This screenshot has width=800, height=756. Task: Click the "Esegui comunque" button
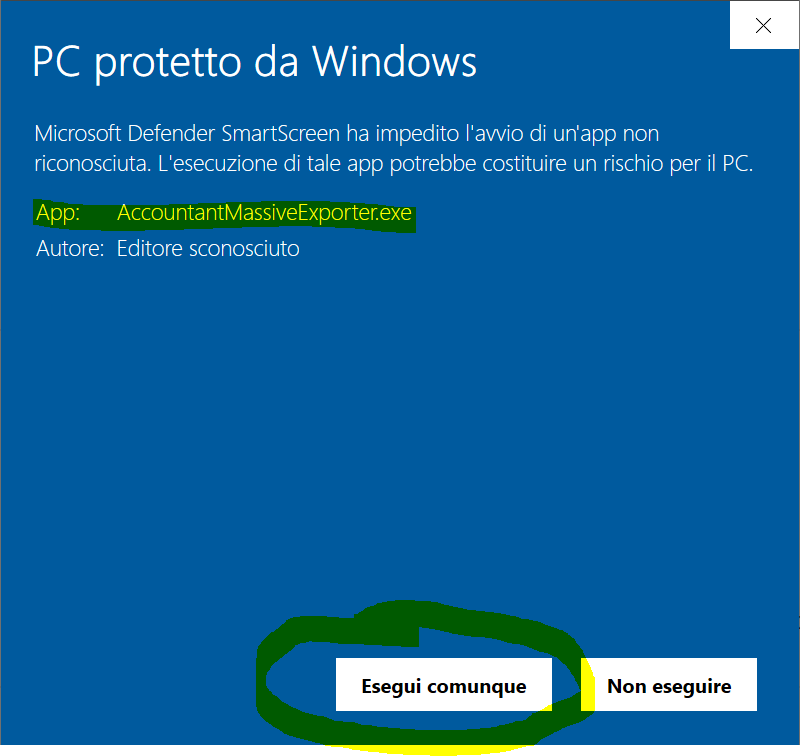(443, 685)
